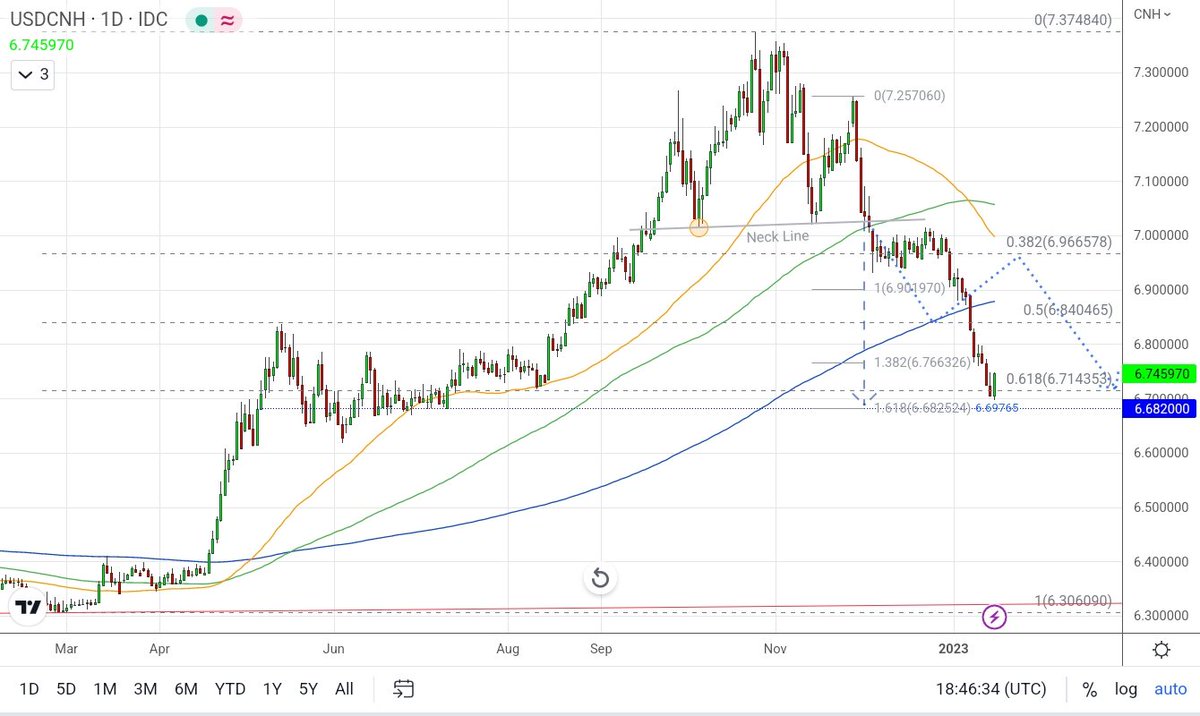Viewport: 1200px width, 716px height.
Task: Click the orange neckline circle marker
Action: pyautogui.click(x=699, y=228)
